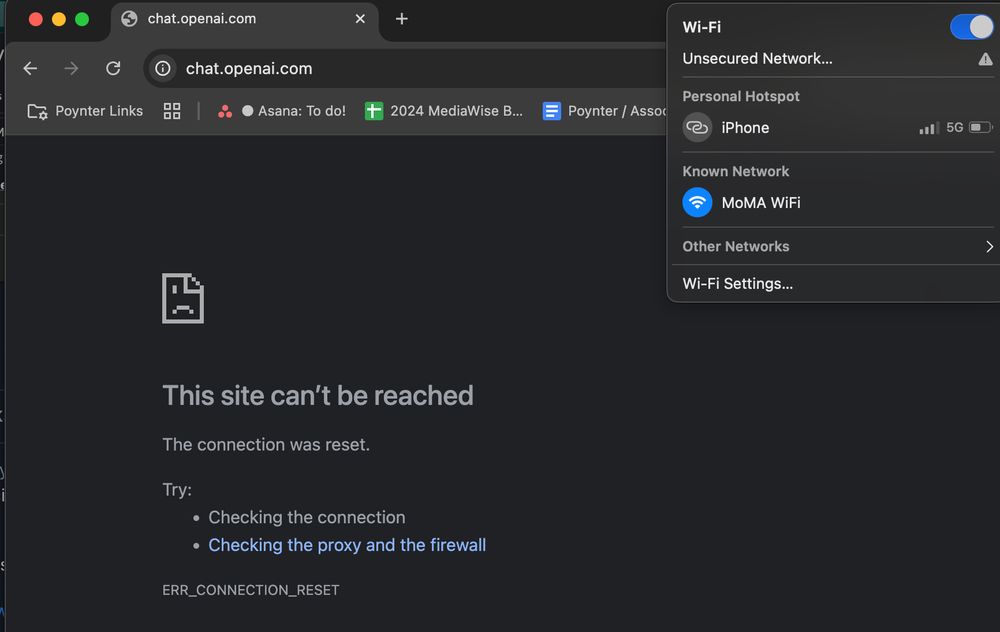Click the iPhone hotspot signal strength bars
This screenshot has width=1000, height=632.
pyautogui.click(x=929, y=128)
